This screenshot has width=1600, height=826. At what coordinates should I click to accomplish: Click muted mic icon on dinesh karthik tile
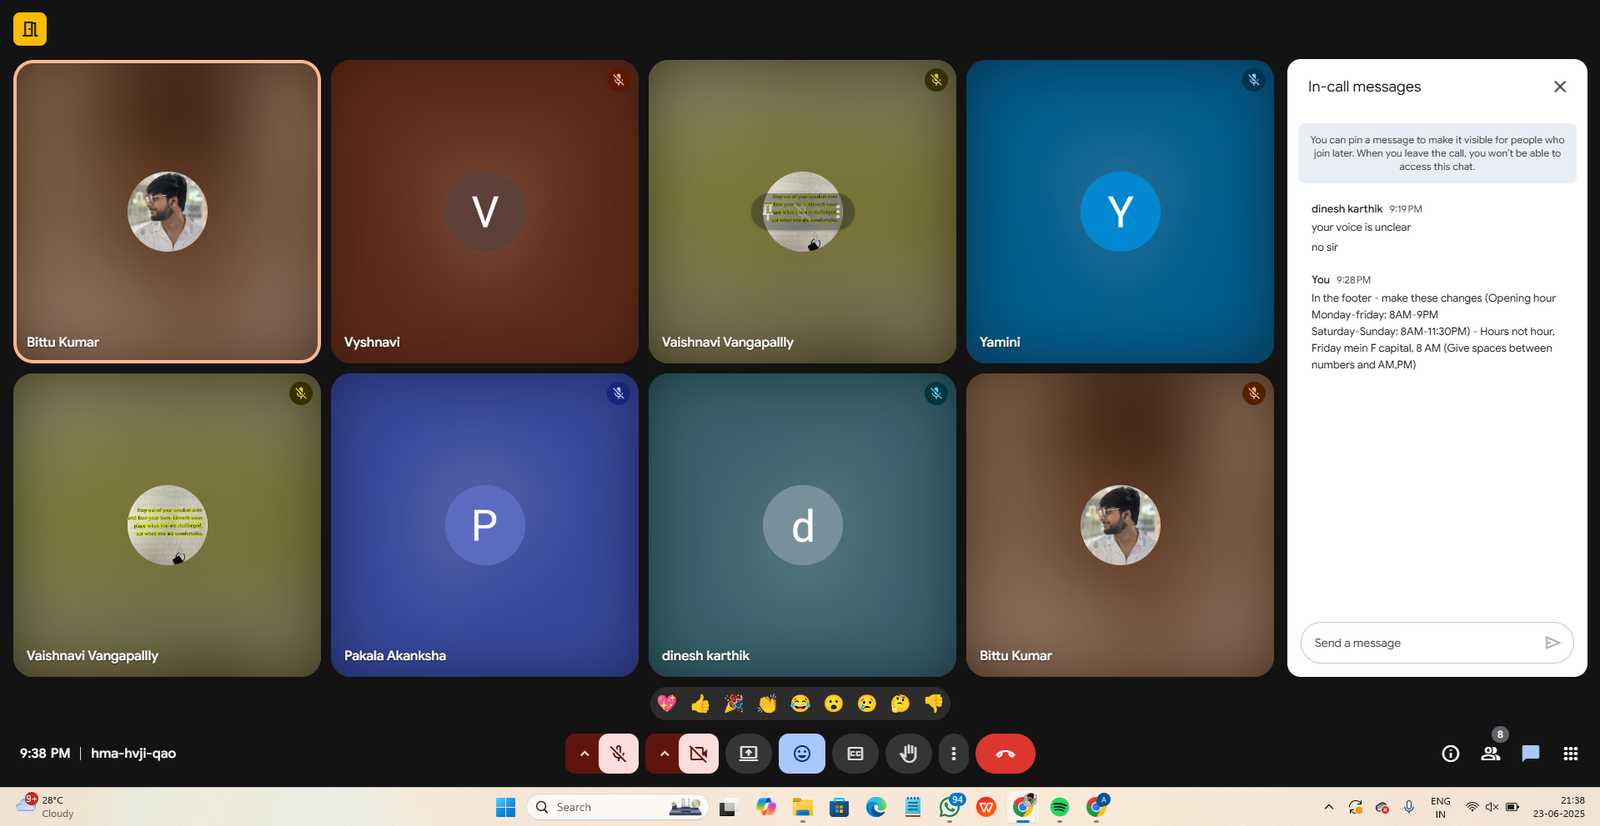tap(936, 394)
